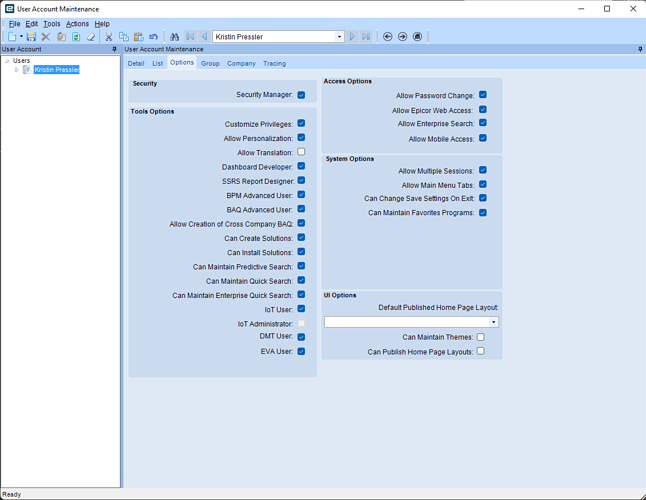Click the circled home icon in toolbar
Image resolution: width=646 pixels, height=500 pixels.
coord(417,37)
